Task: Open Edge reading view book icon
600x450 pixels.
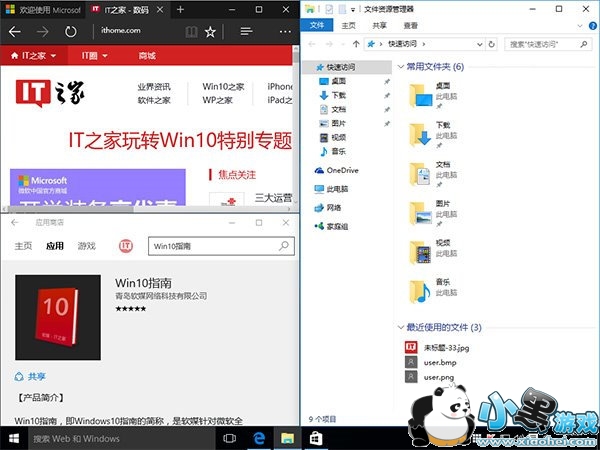Action: click(191, 32)
